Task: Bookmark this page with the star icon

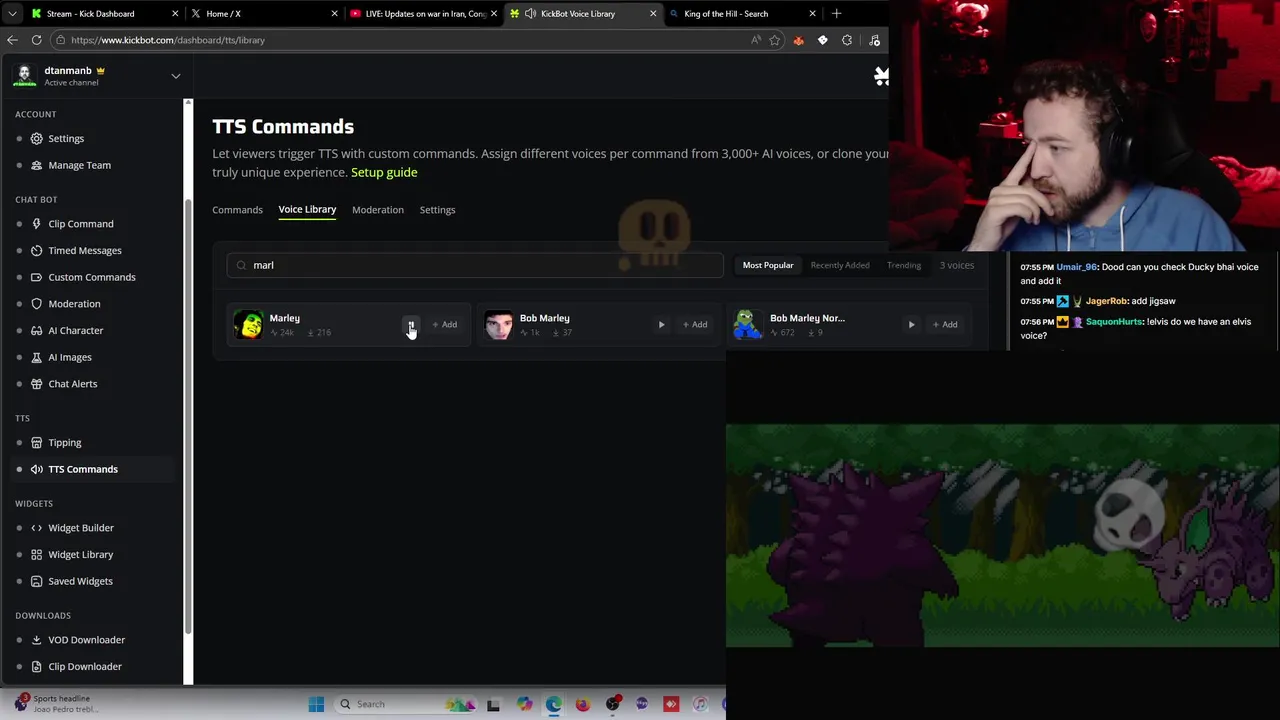Action: tap(775, 40)
